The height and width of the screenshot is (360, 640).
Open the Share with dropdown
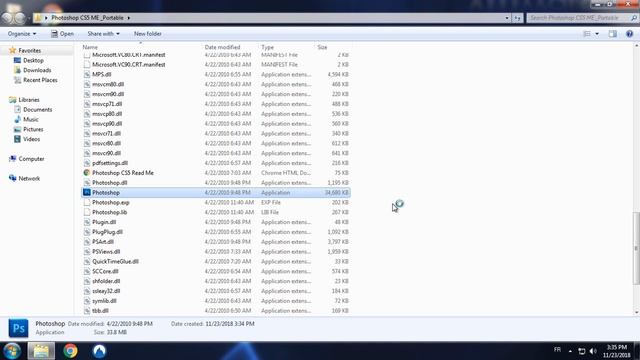pyautogui.click(x=103, y=34)
